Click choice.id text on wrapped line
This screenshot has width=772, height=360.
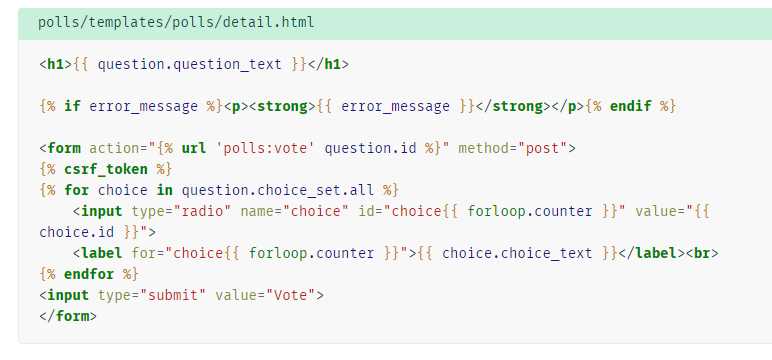tap(77, 232)
